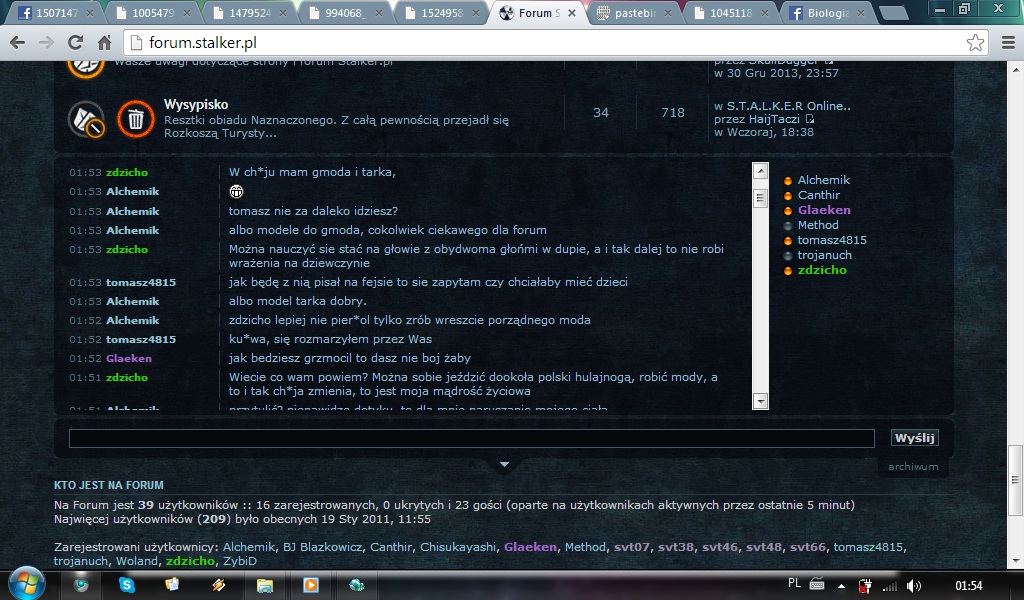This screenshot has width=1024, height=600.
Task: Reload the forum page
Action: (x=75, y=43)
